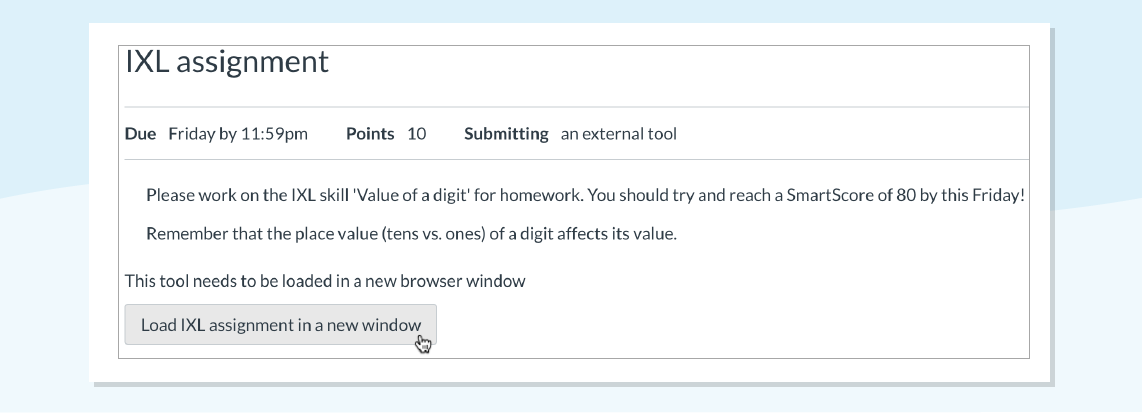Select the points value 10

(x=417, y=134)
